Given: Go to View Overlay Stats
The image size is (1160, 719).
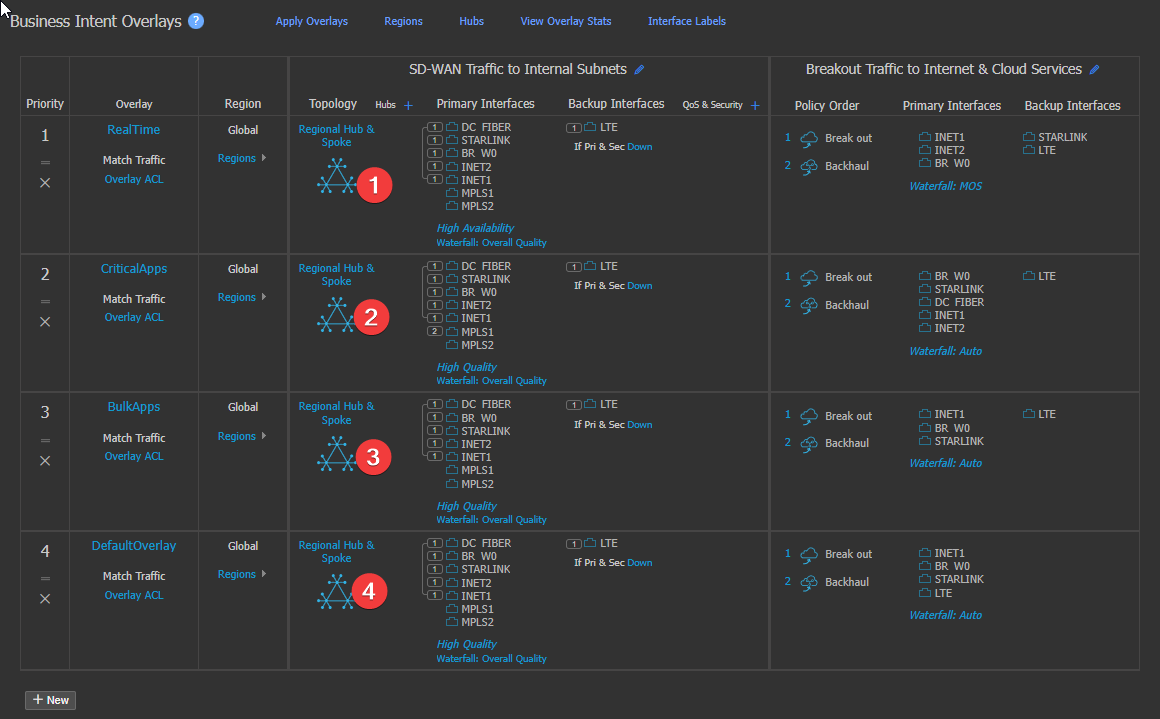Looking at the screenshot, I should coord(566,21).
